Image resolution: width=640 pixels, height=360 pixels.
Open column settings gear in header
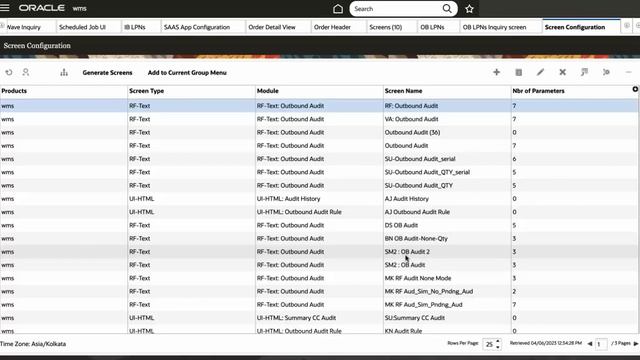635,89
